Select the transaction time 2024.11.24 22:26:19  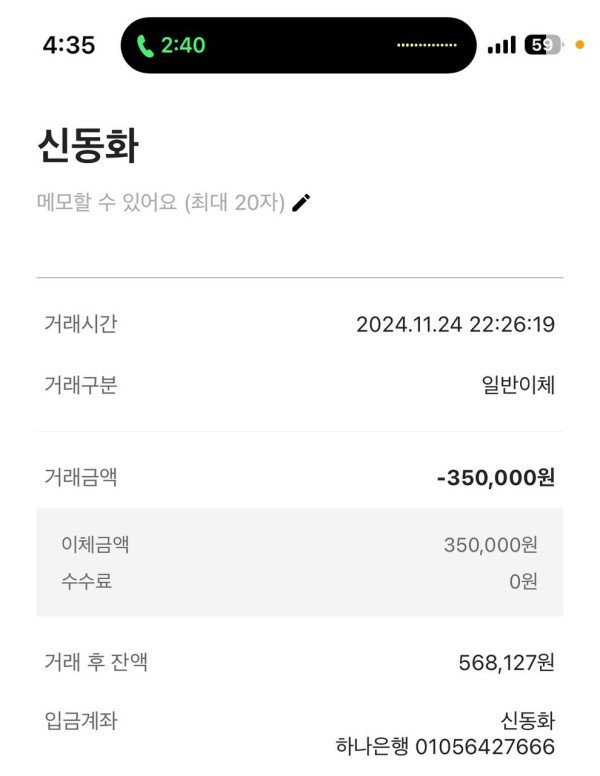[455, 324]
